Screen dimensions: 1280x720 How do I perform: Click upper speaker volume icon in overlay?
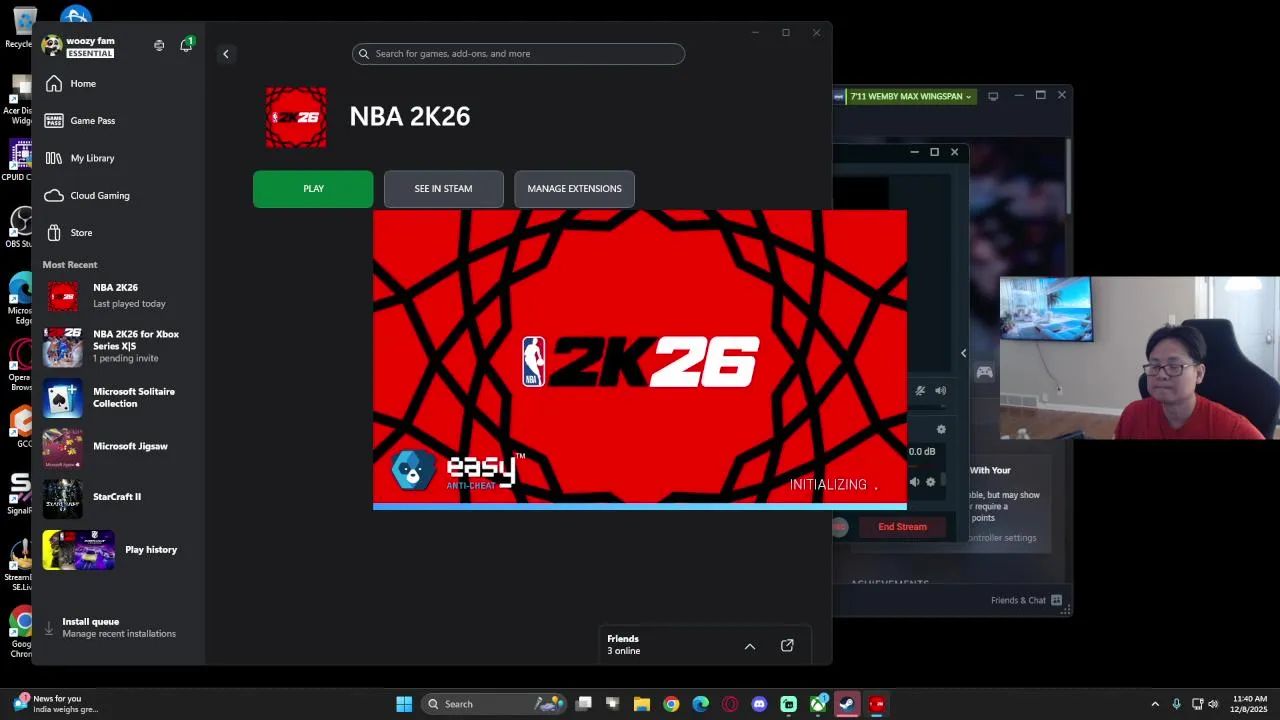940,391
